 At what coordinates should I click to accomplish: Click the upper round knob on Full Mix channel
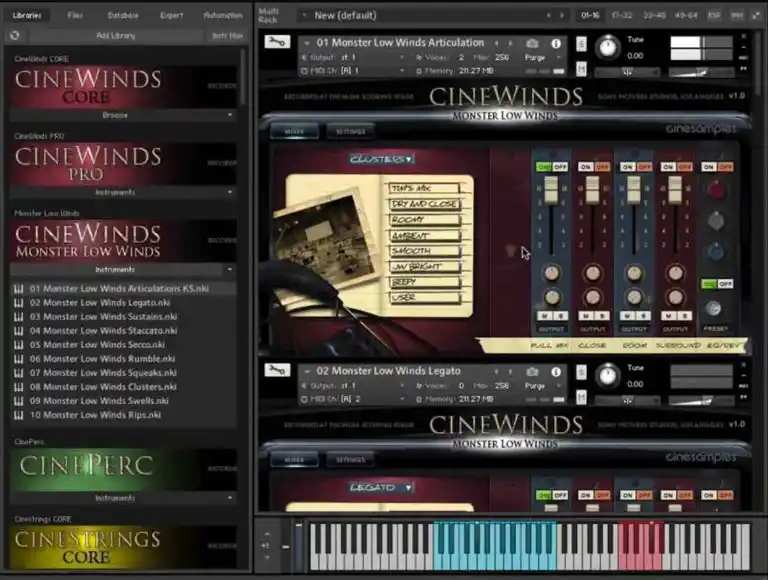coord(552,273)
